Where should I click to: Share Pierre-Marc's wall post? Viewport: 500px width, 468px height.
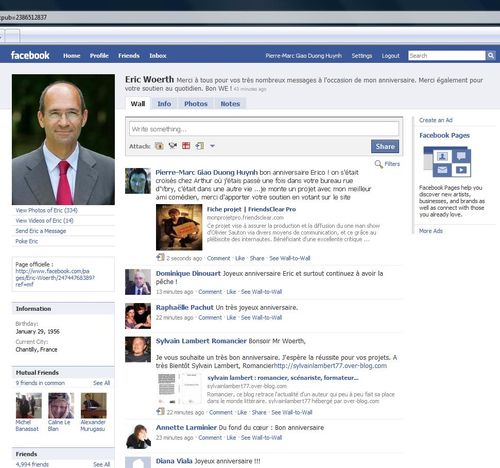coord(257,258)
